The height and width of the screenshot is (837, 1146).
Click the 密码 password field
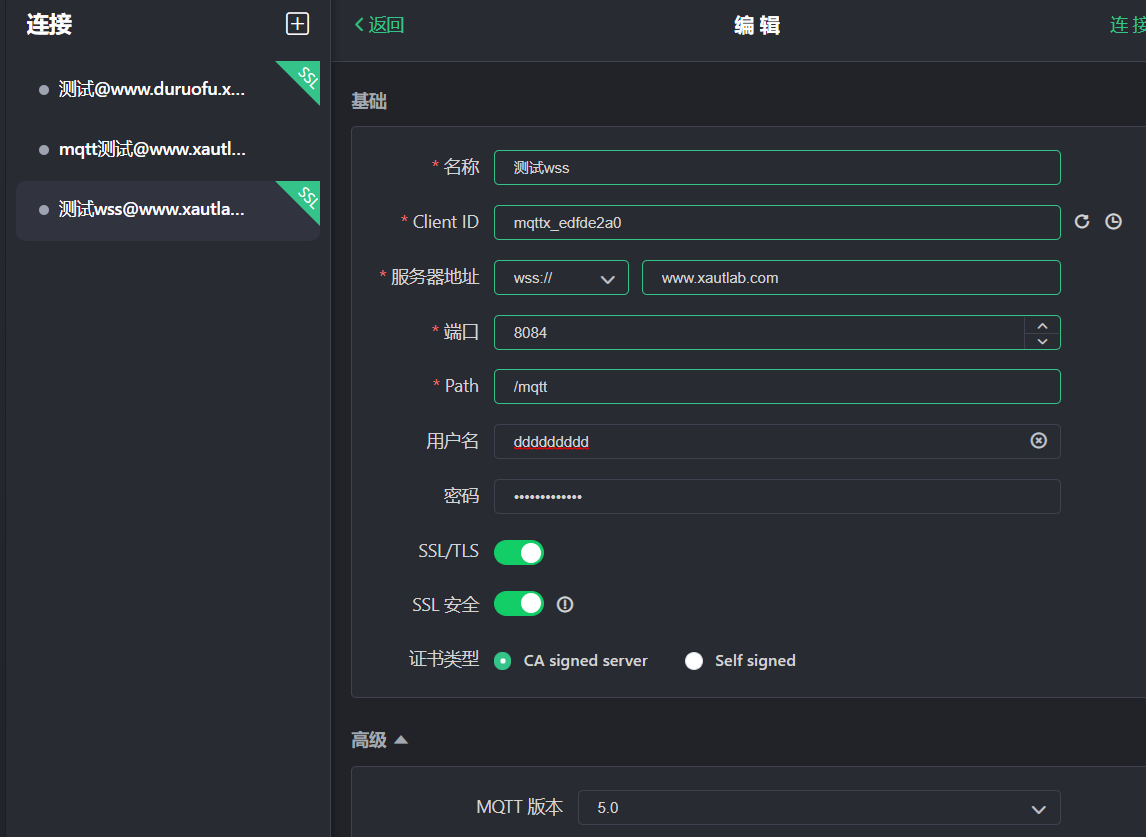coord(776,496)
